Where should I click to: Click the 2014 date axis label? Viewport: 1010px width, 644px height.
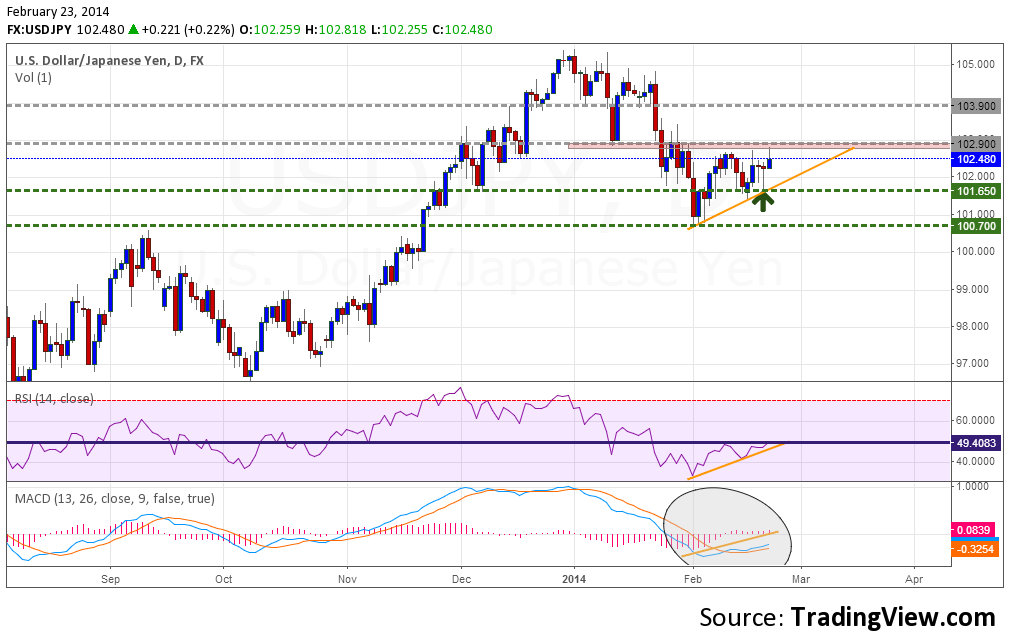pos(574,579)
